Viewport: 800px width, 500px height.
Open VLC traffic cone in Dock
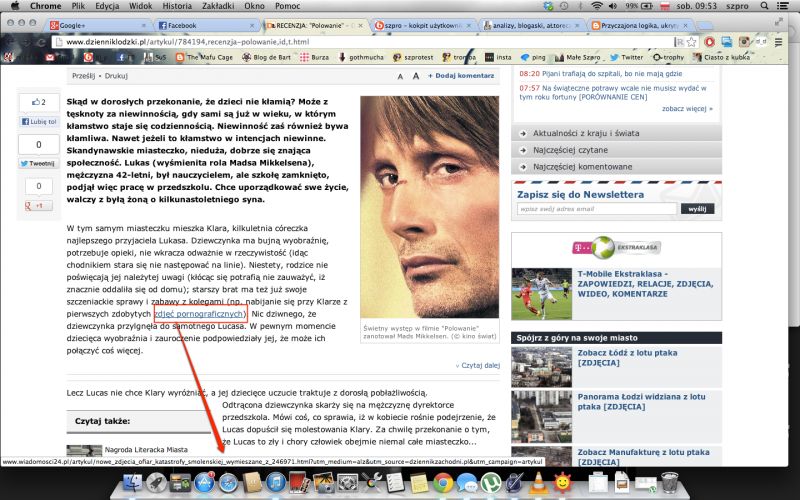coord(538,483)
